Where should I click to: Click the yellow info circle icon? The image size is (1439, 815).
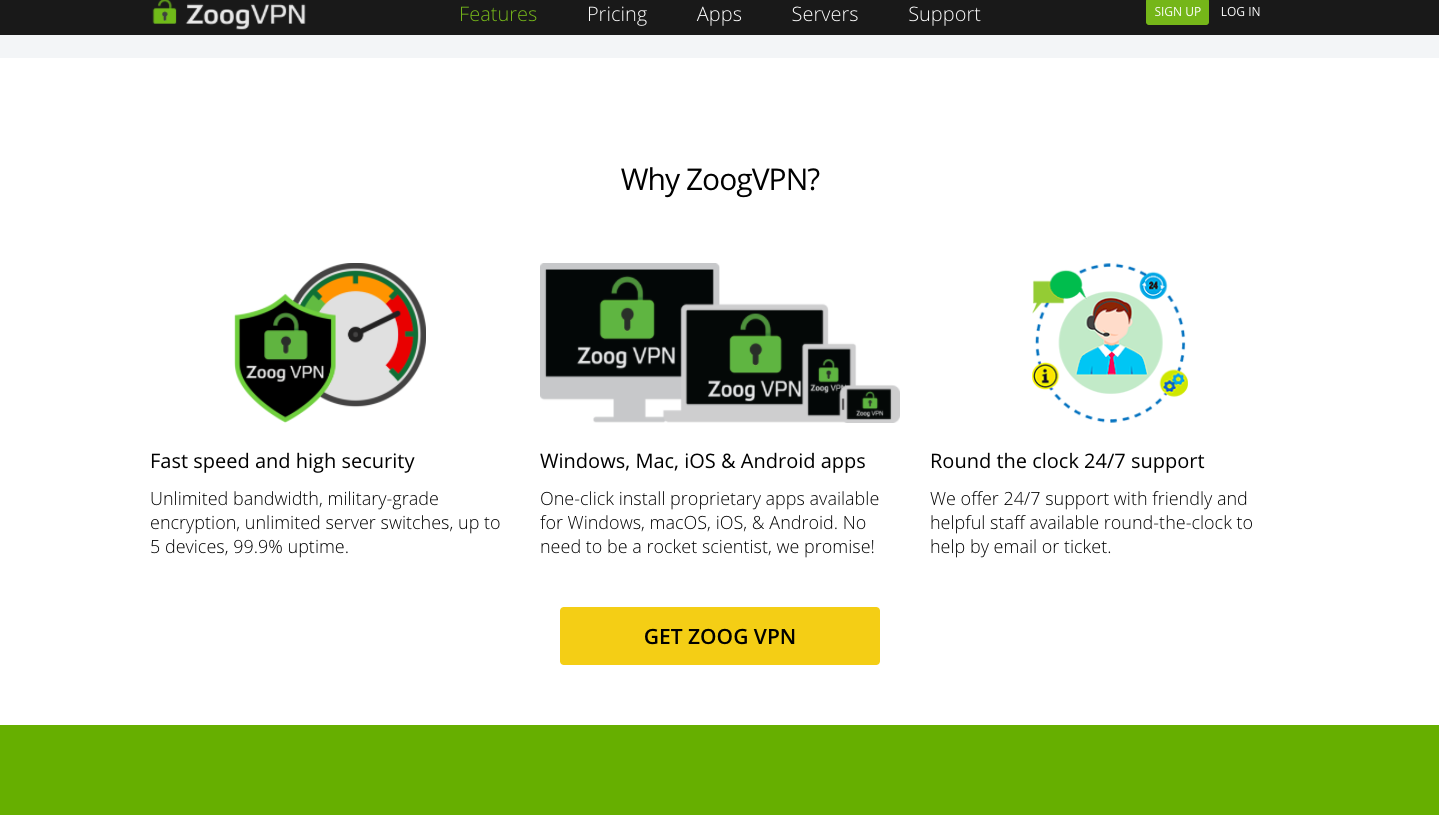(x=1045, y=376)
